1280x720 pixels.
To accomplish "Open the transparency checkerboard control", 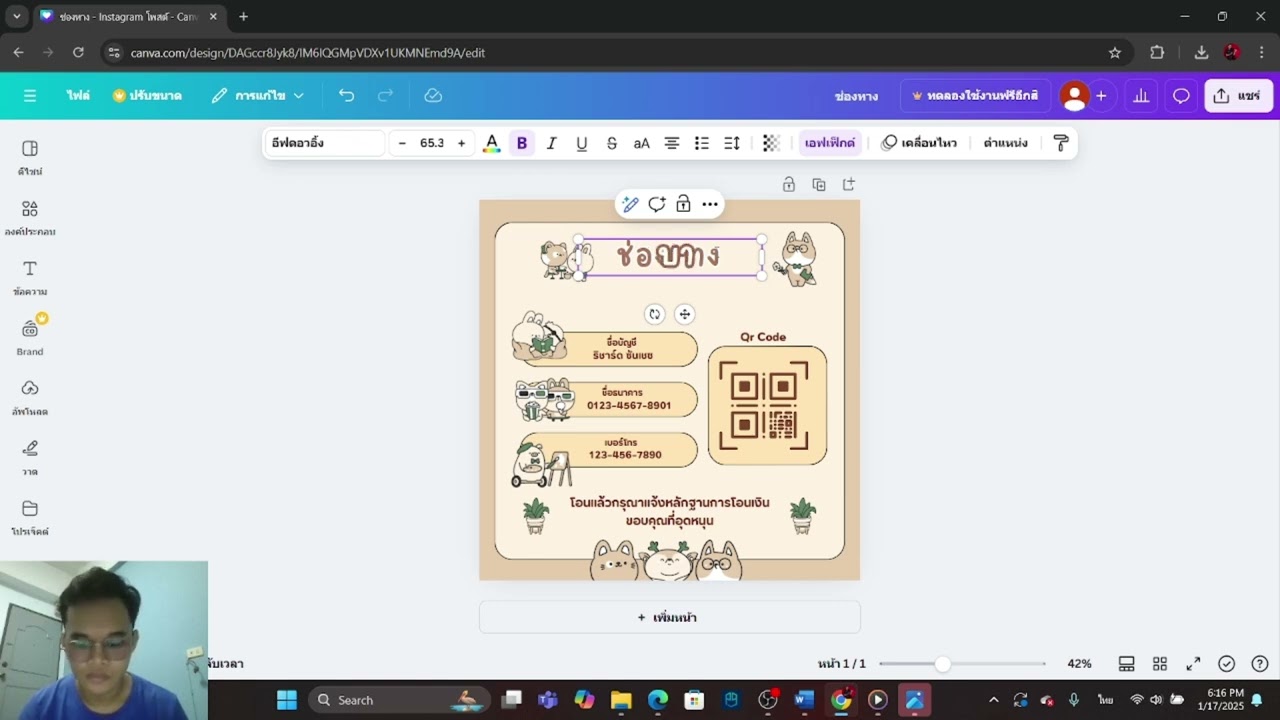I will tap(771, 143).
